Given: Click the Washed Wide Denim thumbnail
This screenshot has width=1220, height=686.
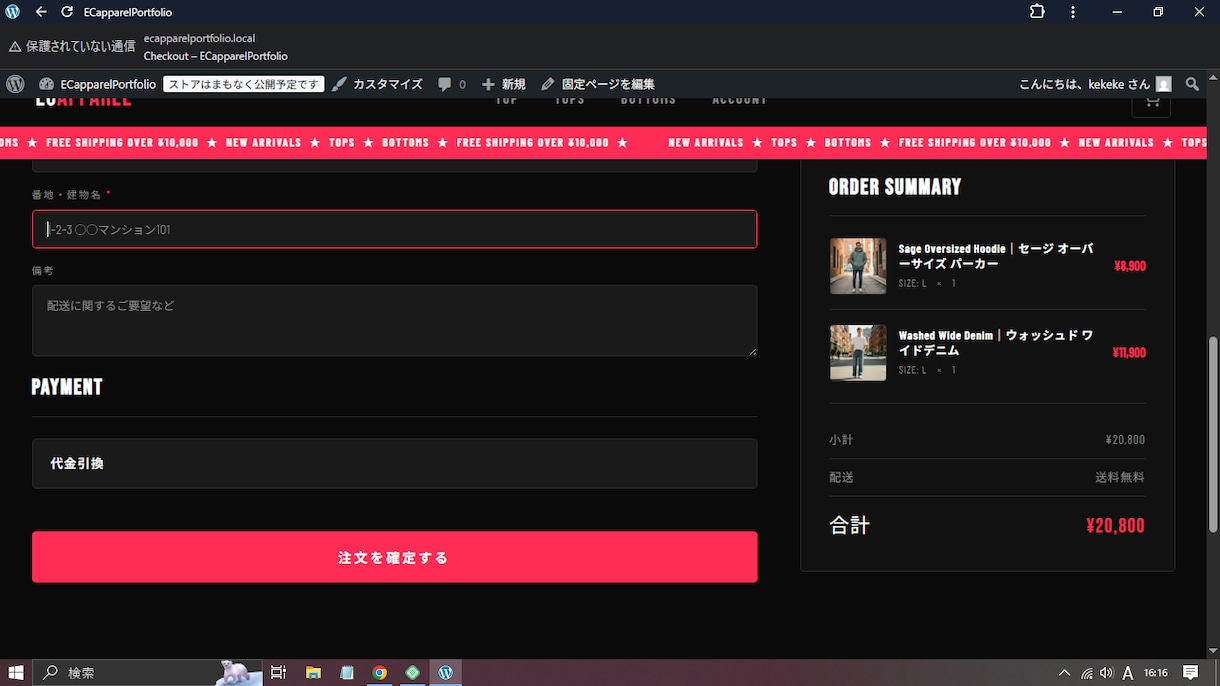Looking at the screenshot, I should point(858,352).
